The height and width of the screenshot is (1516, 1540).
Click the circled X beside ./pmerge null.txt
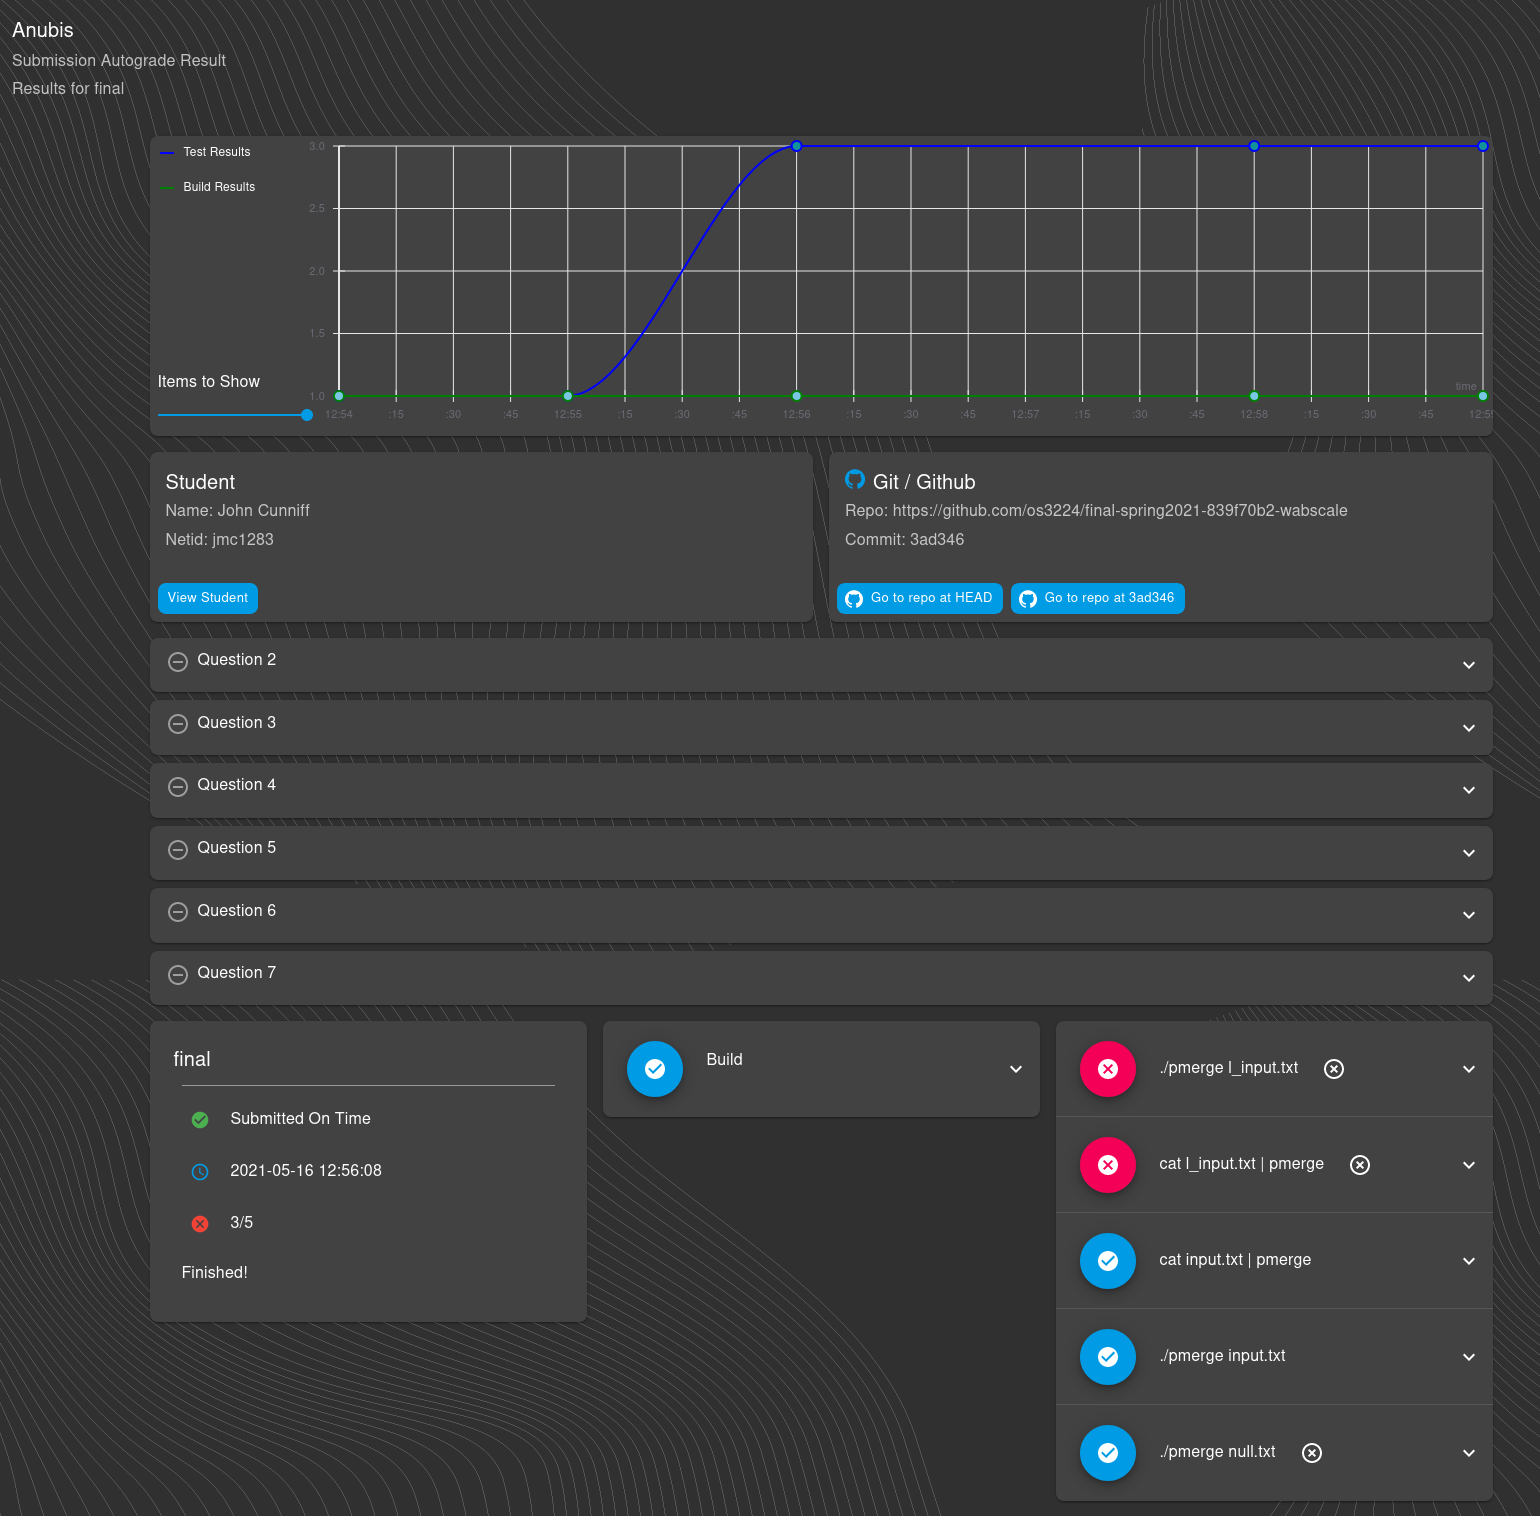tap(1311, 1452)
